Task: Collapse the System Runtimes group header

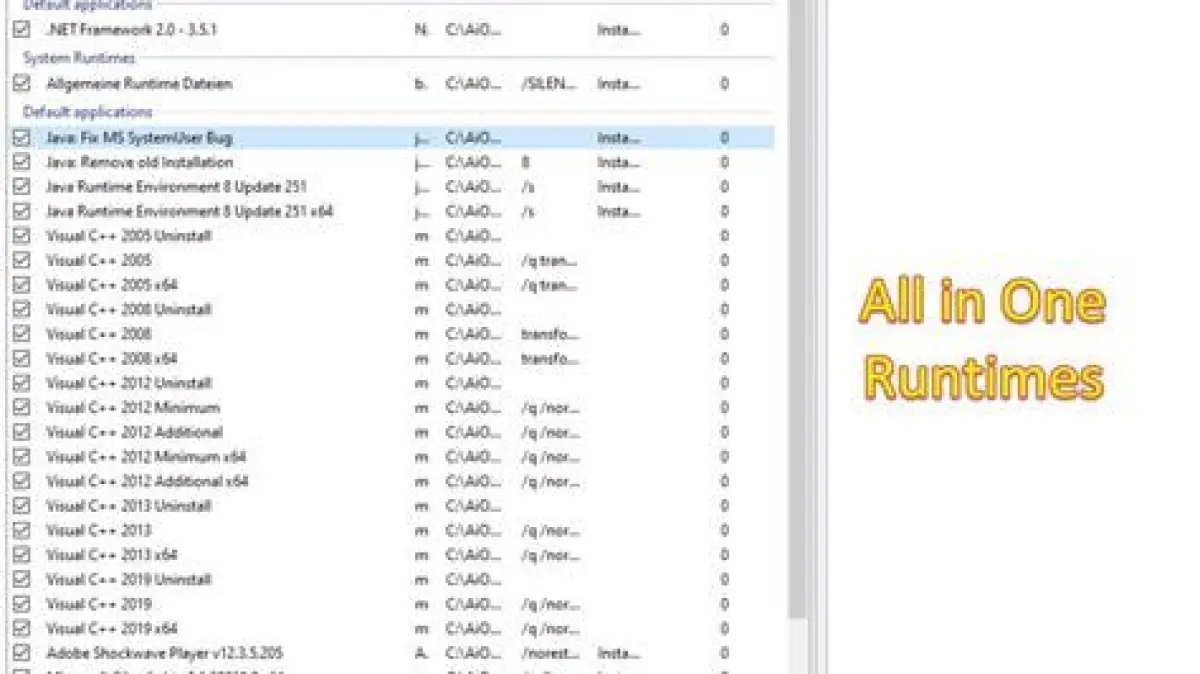Action: (x=78, y=58)
